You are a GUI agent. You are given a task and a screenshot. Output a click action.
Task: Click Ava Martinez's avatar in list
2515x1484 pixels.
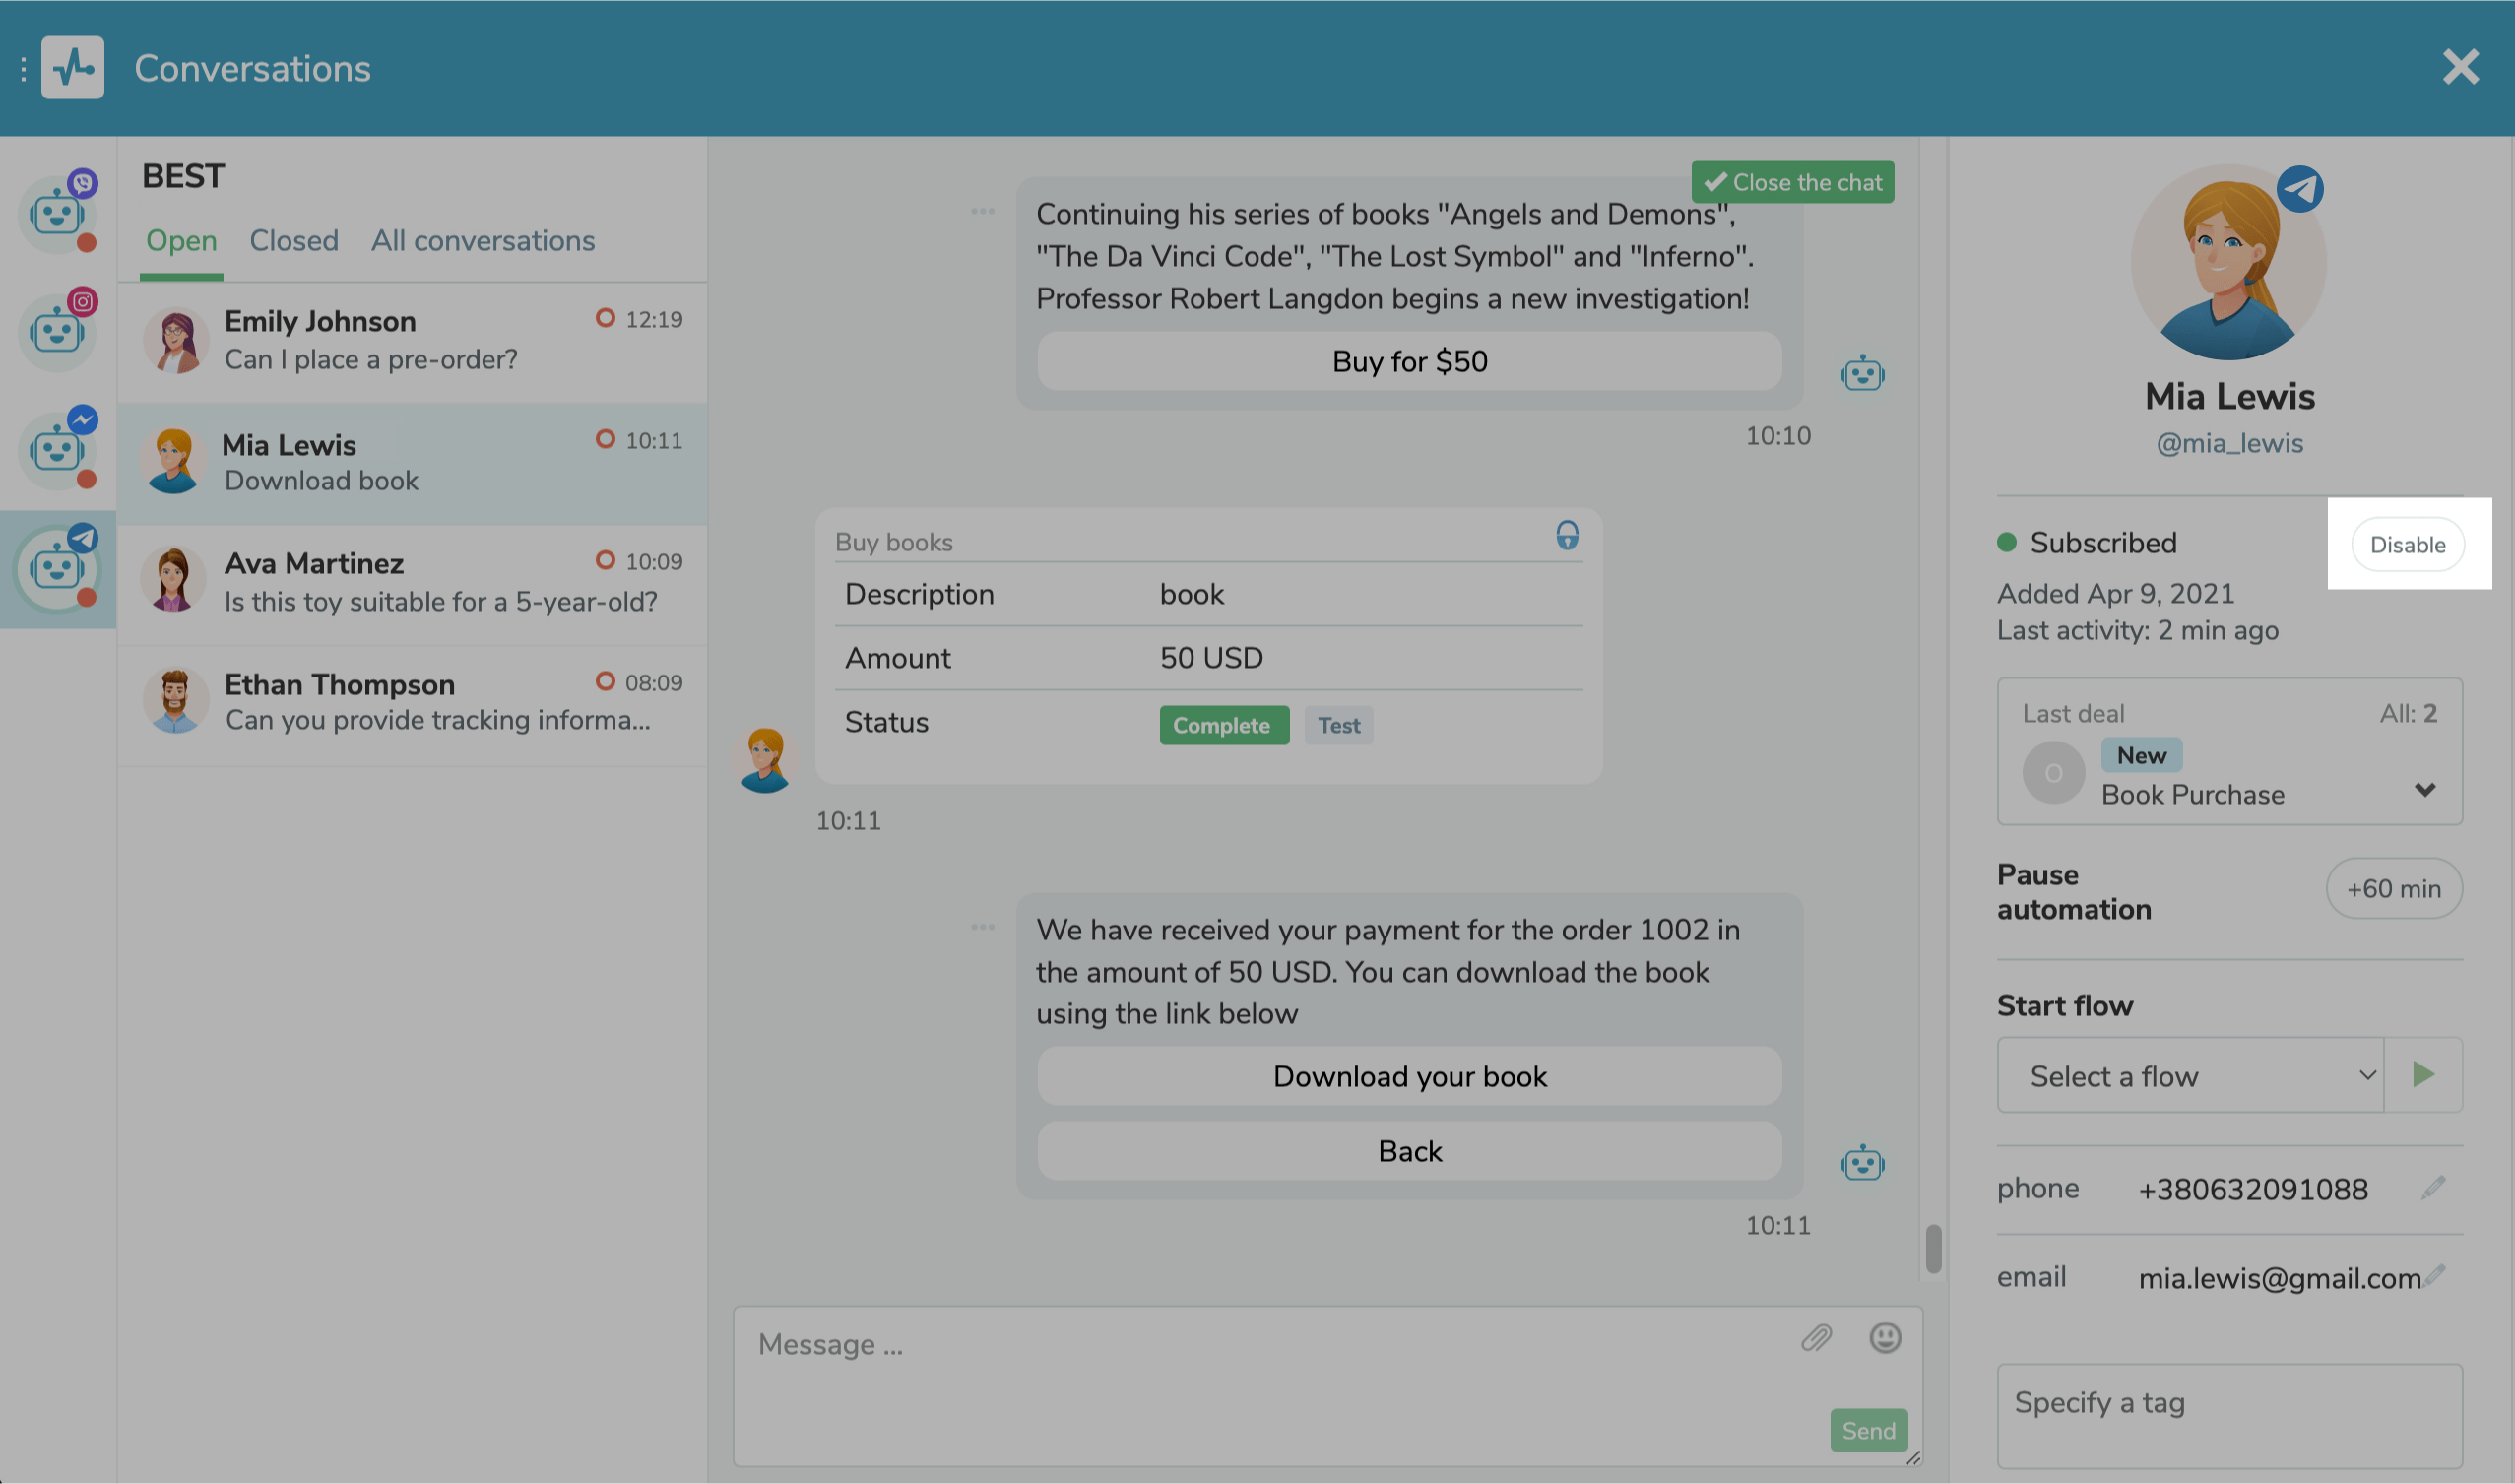coord(173,580)
